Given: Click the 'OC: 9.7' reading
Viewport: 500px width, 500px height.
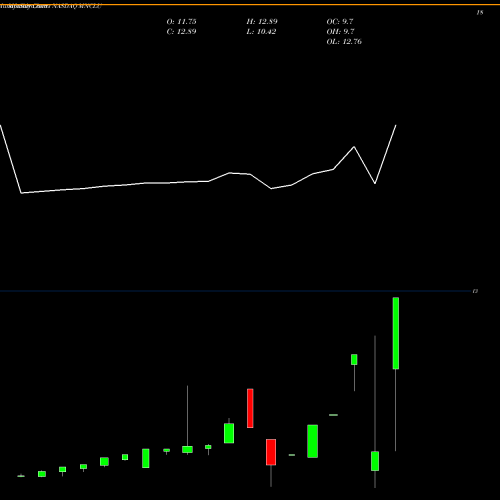Looking at the screenshot, I should click(x=340, y=22).
